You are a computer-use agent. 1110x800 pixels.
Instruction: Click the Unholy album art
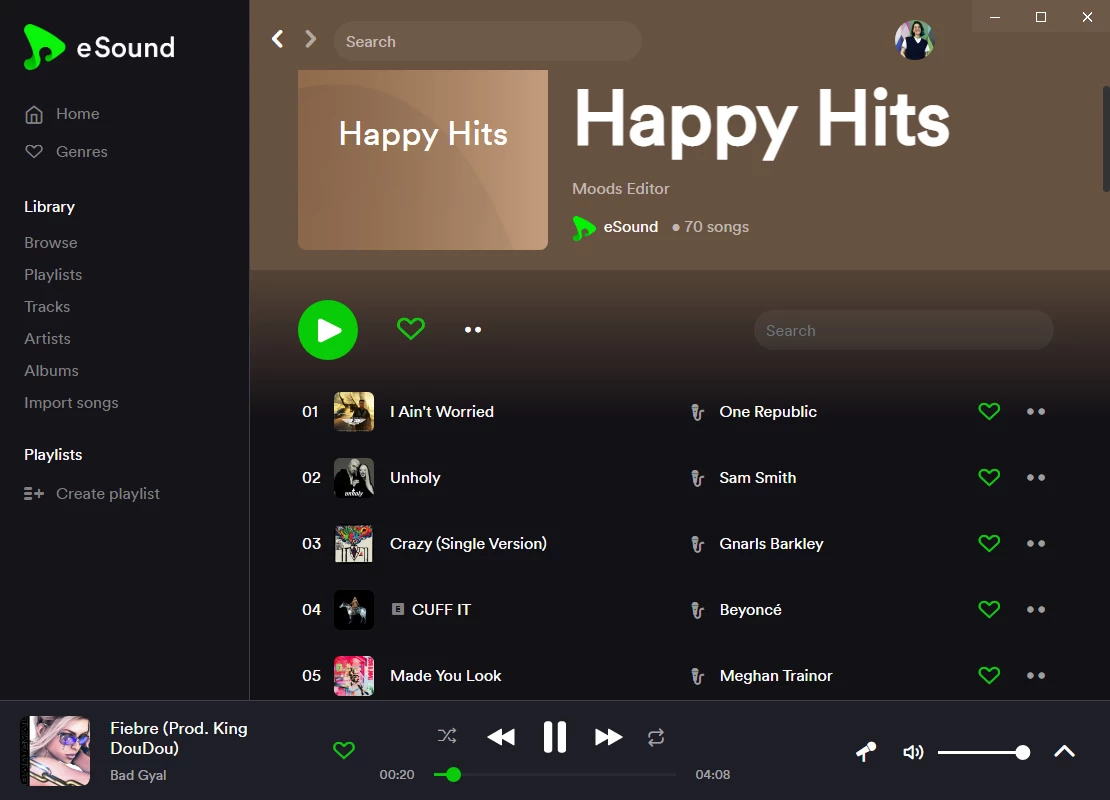(x=354, y=477)
